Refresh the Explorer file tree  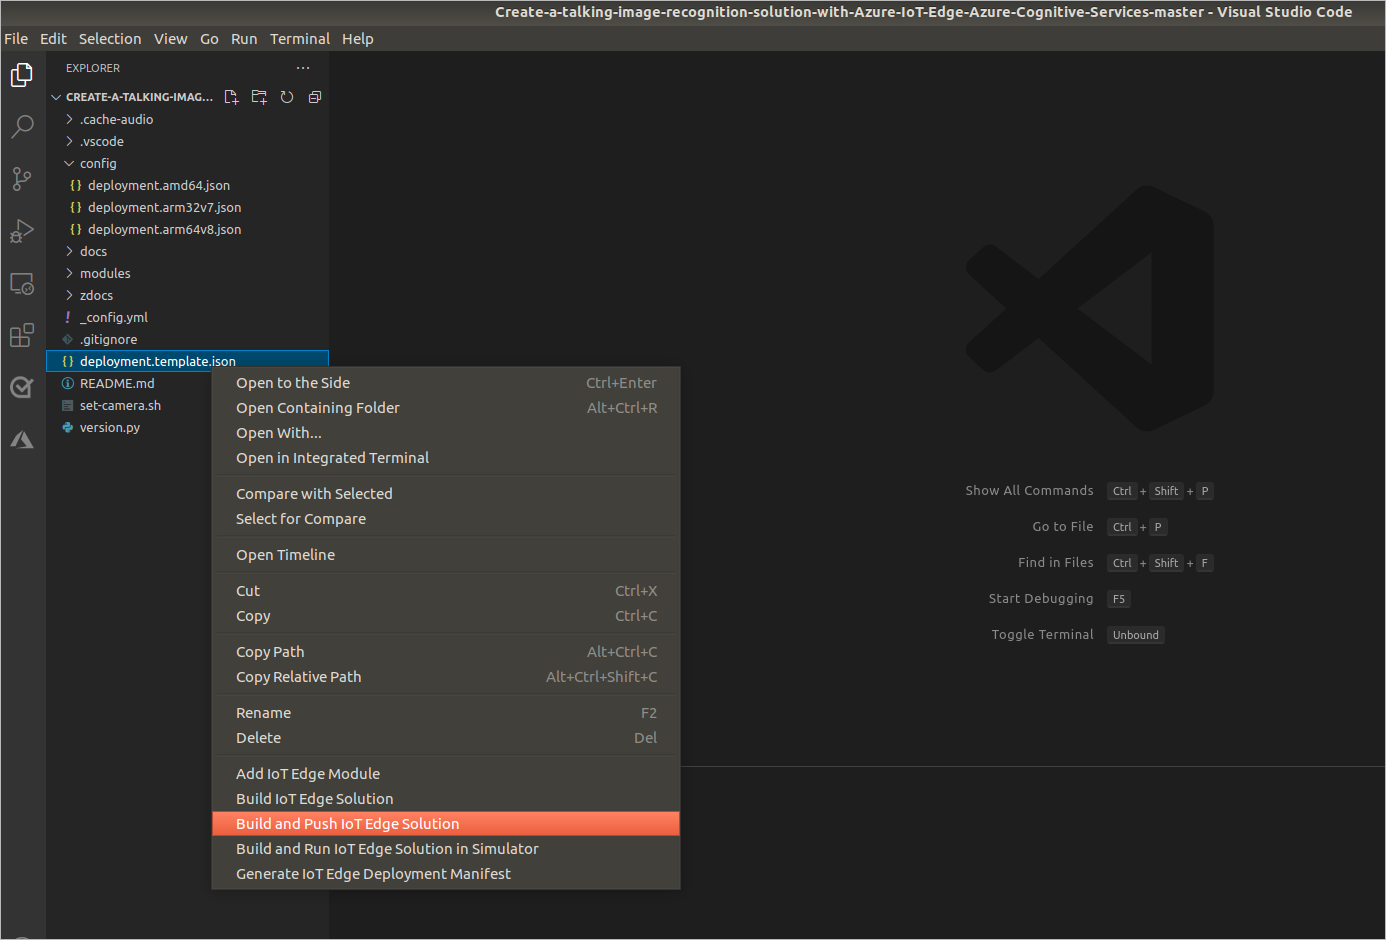click(x=287, y=97)
